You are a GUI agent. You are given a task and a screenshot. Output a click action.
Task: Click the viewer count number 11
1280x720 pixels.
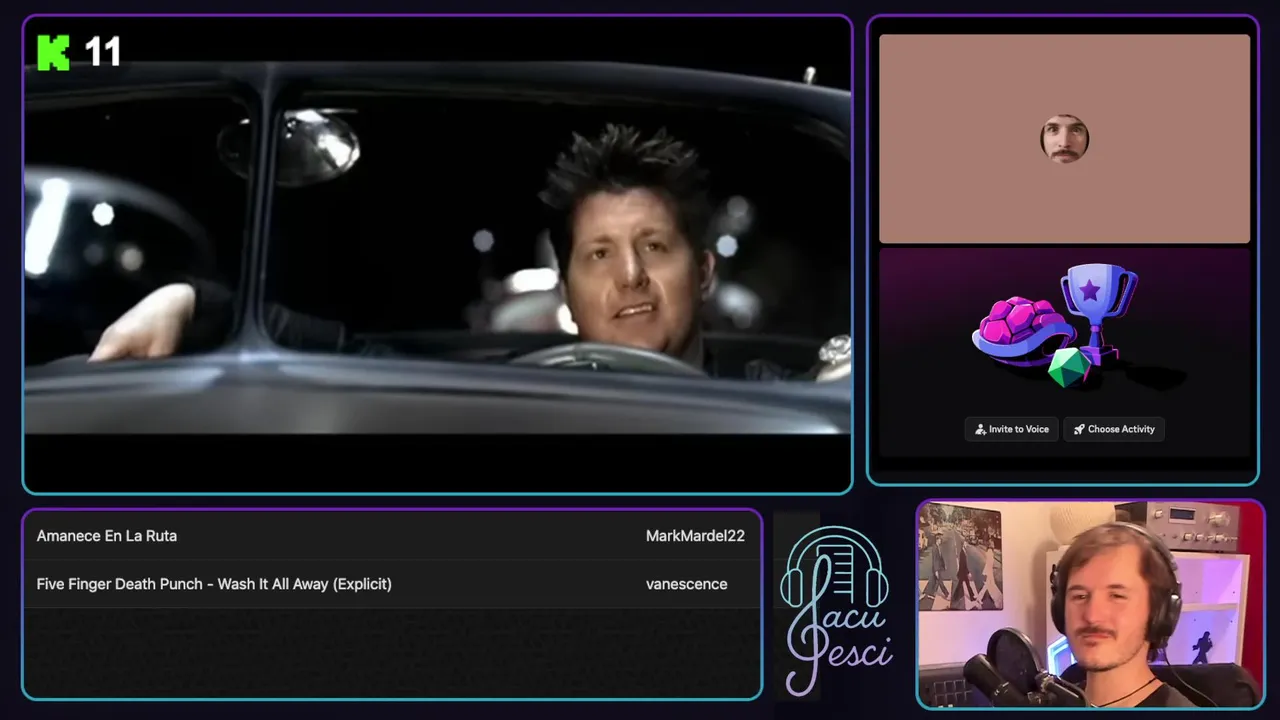pyautogui.click(x=102, y=52)
